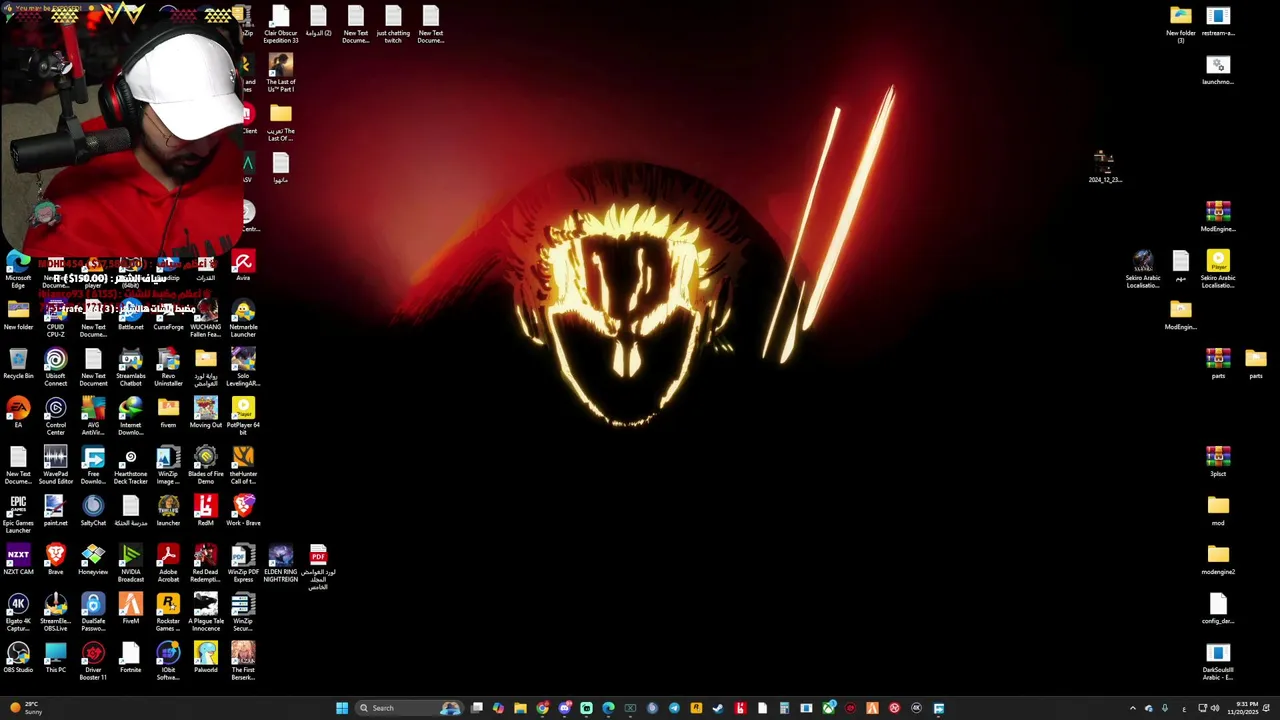1280x720 pixels.
Task: Select the parts WinRAR archive
Action: pyautogui.click(x=1218, y=363)
